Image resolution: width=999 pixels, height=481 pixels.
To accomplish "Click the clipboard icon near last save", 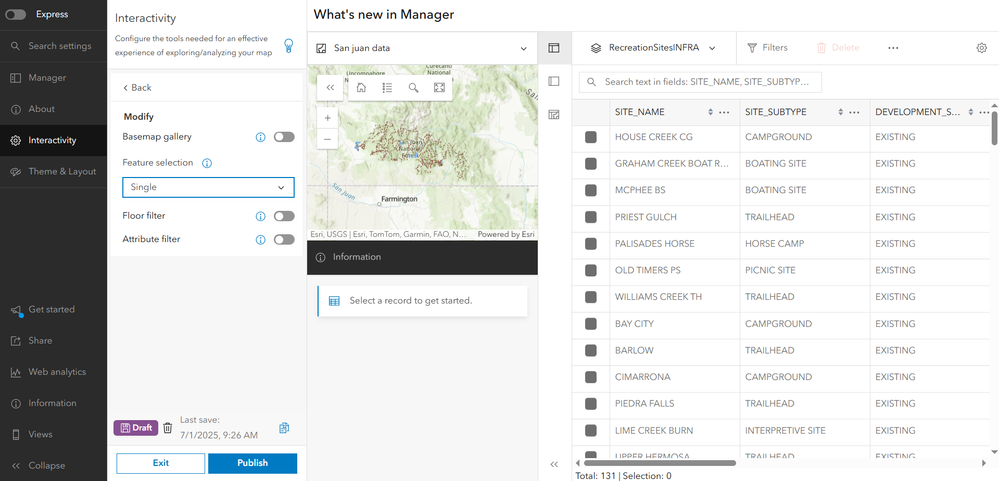I will click(284, 427).
